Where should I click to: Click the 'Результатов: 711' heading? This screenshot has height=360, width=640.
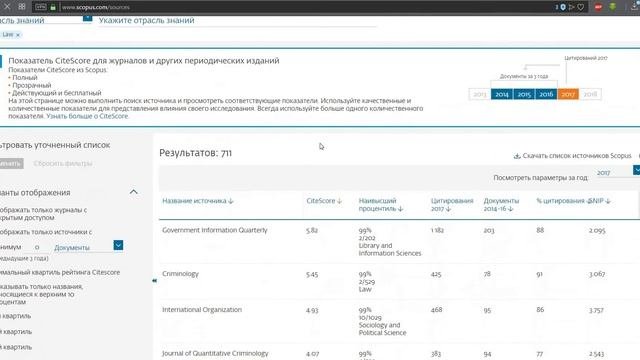196,153
